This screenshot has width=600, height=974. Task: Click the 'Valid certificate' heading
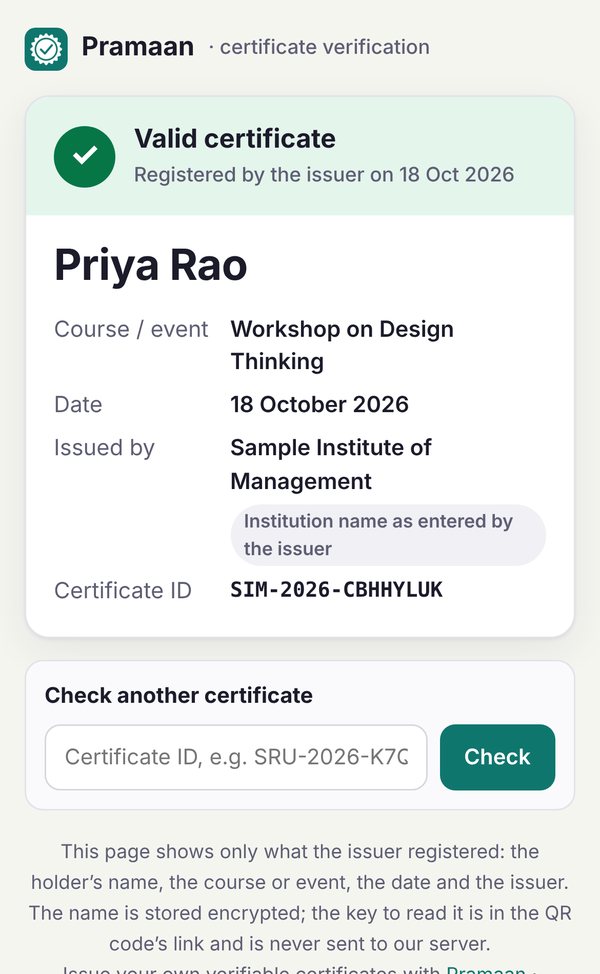pyautogui.click(x=235, y=139)
